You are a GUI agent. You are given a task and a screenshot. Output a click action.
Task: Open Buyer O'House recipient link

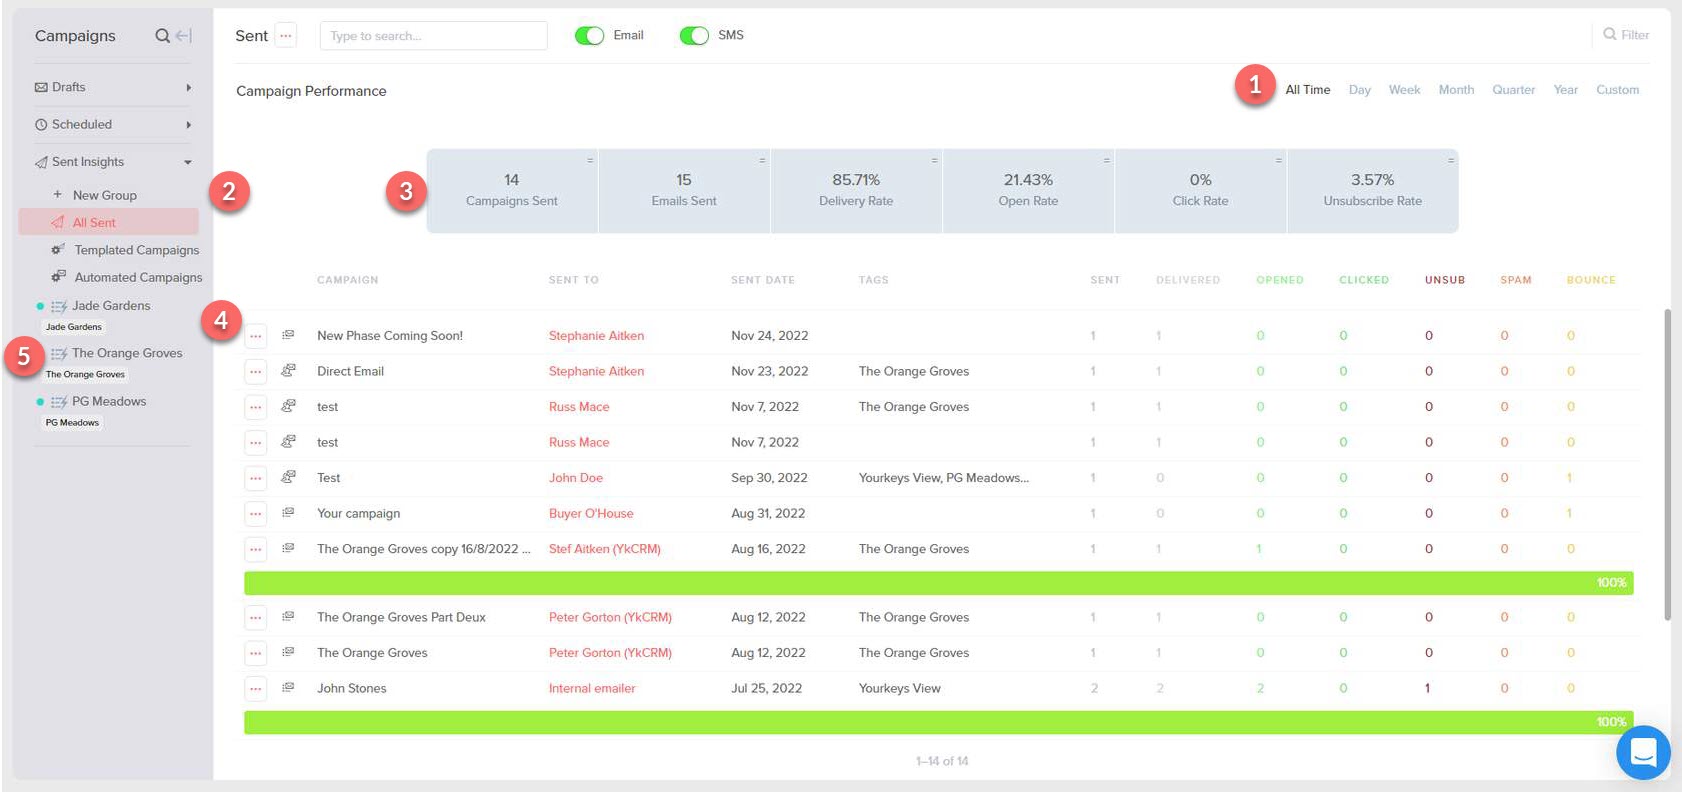[x=591, y=514]
